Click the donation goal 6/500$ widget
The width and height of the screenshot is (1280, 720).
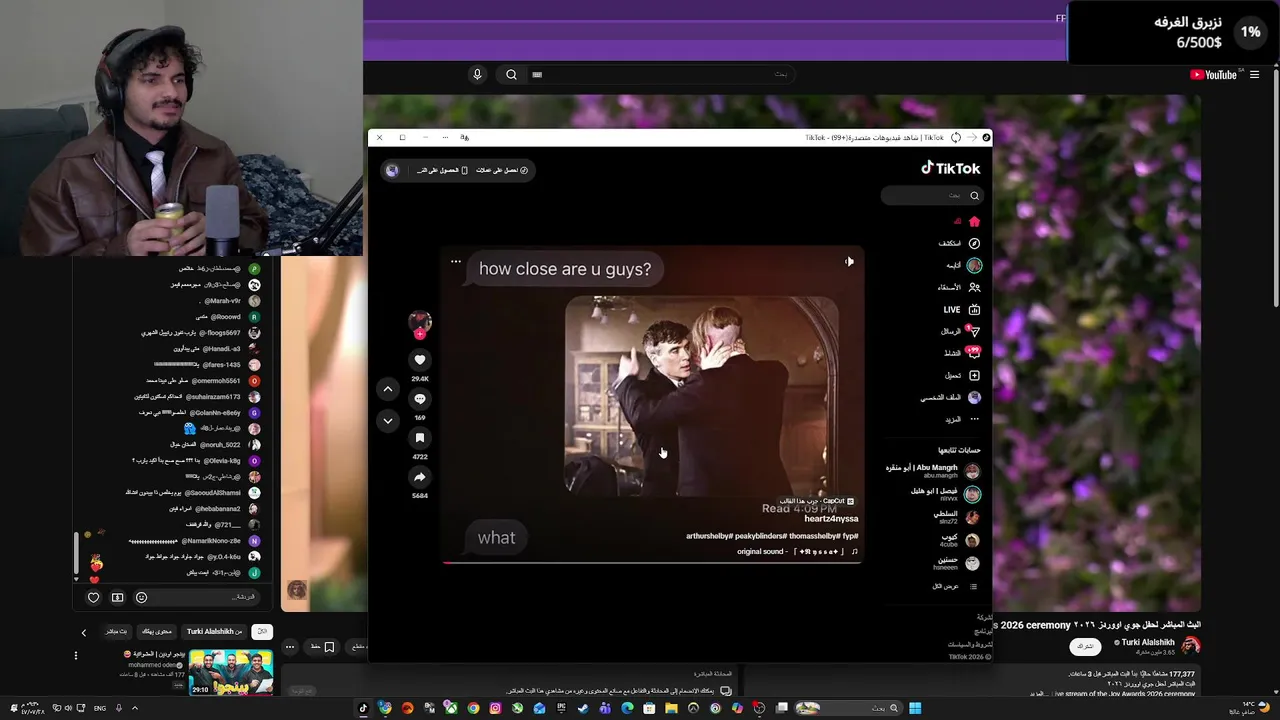tap(1173, 32)
